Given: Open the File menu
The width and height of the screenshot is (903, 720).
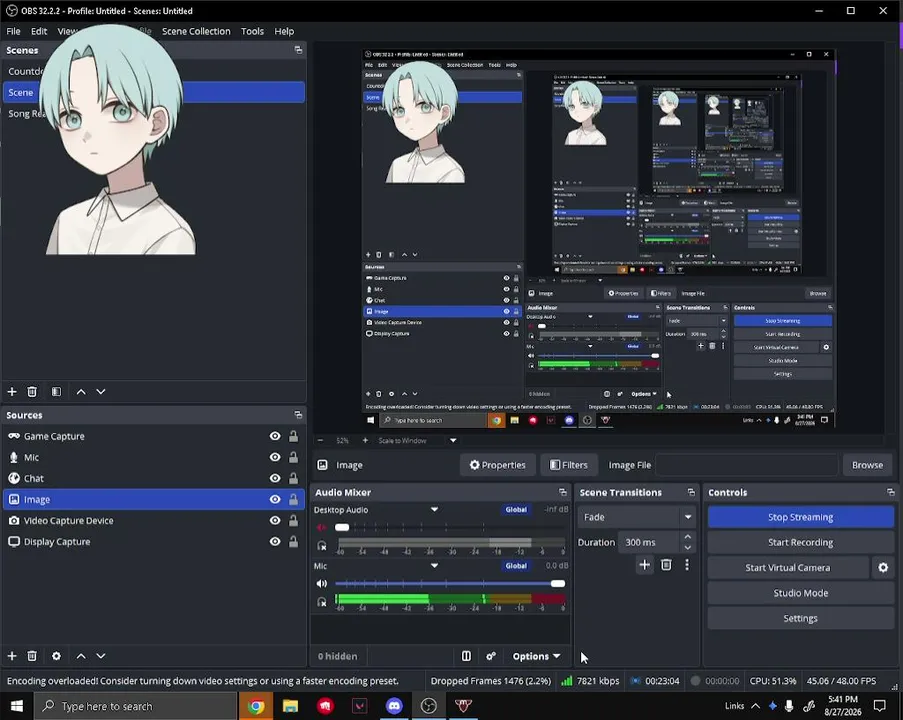Looking at the screenshot, I should [x=13, y=31].
